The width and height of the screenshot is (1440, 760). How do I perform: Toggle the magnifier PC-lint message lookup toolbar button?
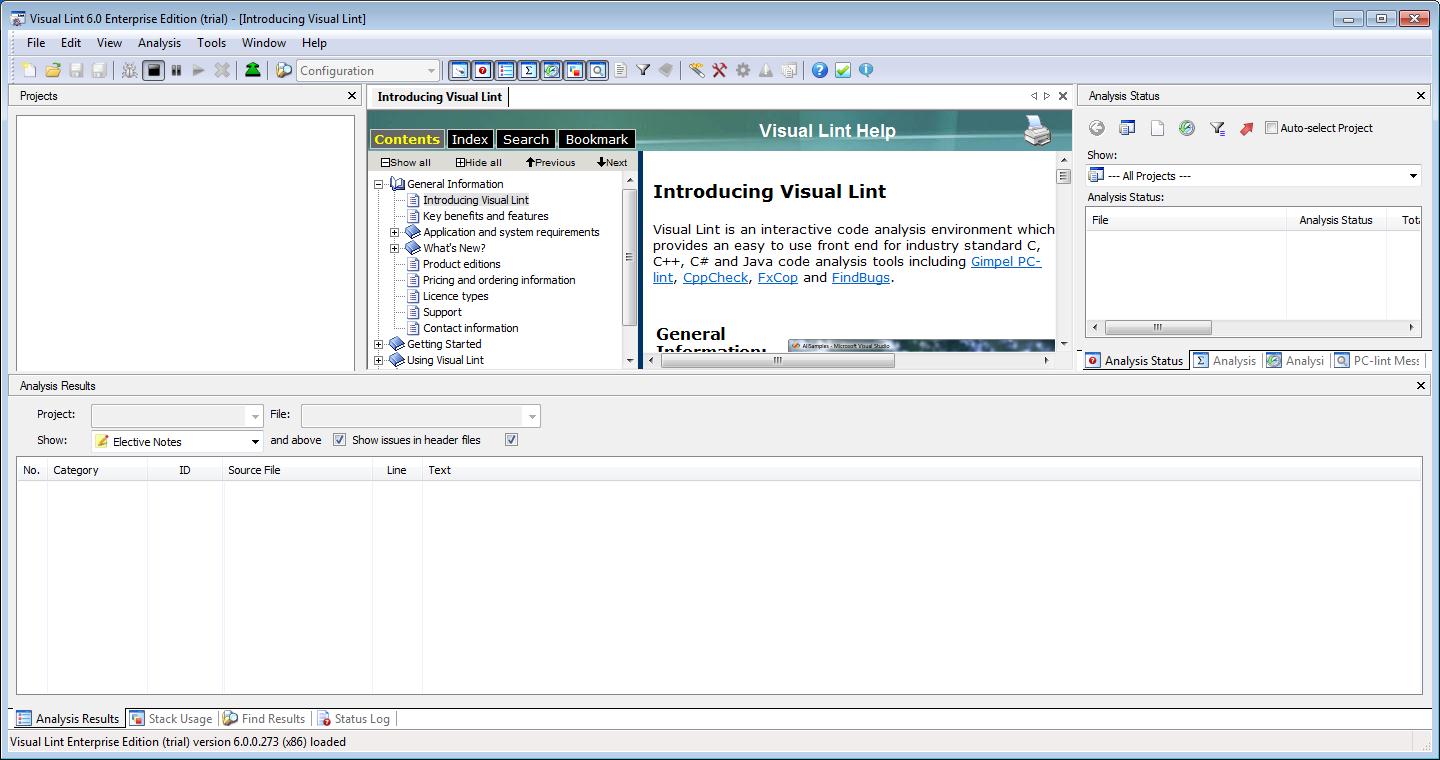pyautogui.click(x=597, y=70)
